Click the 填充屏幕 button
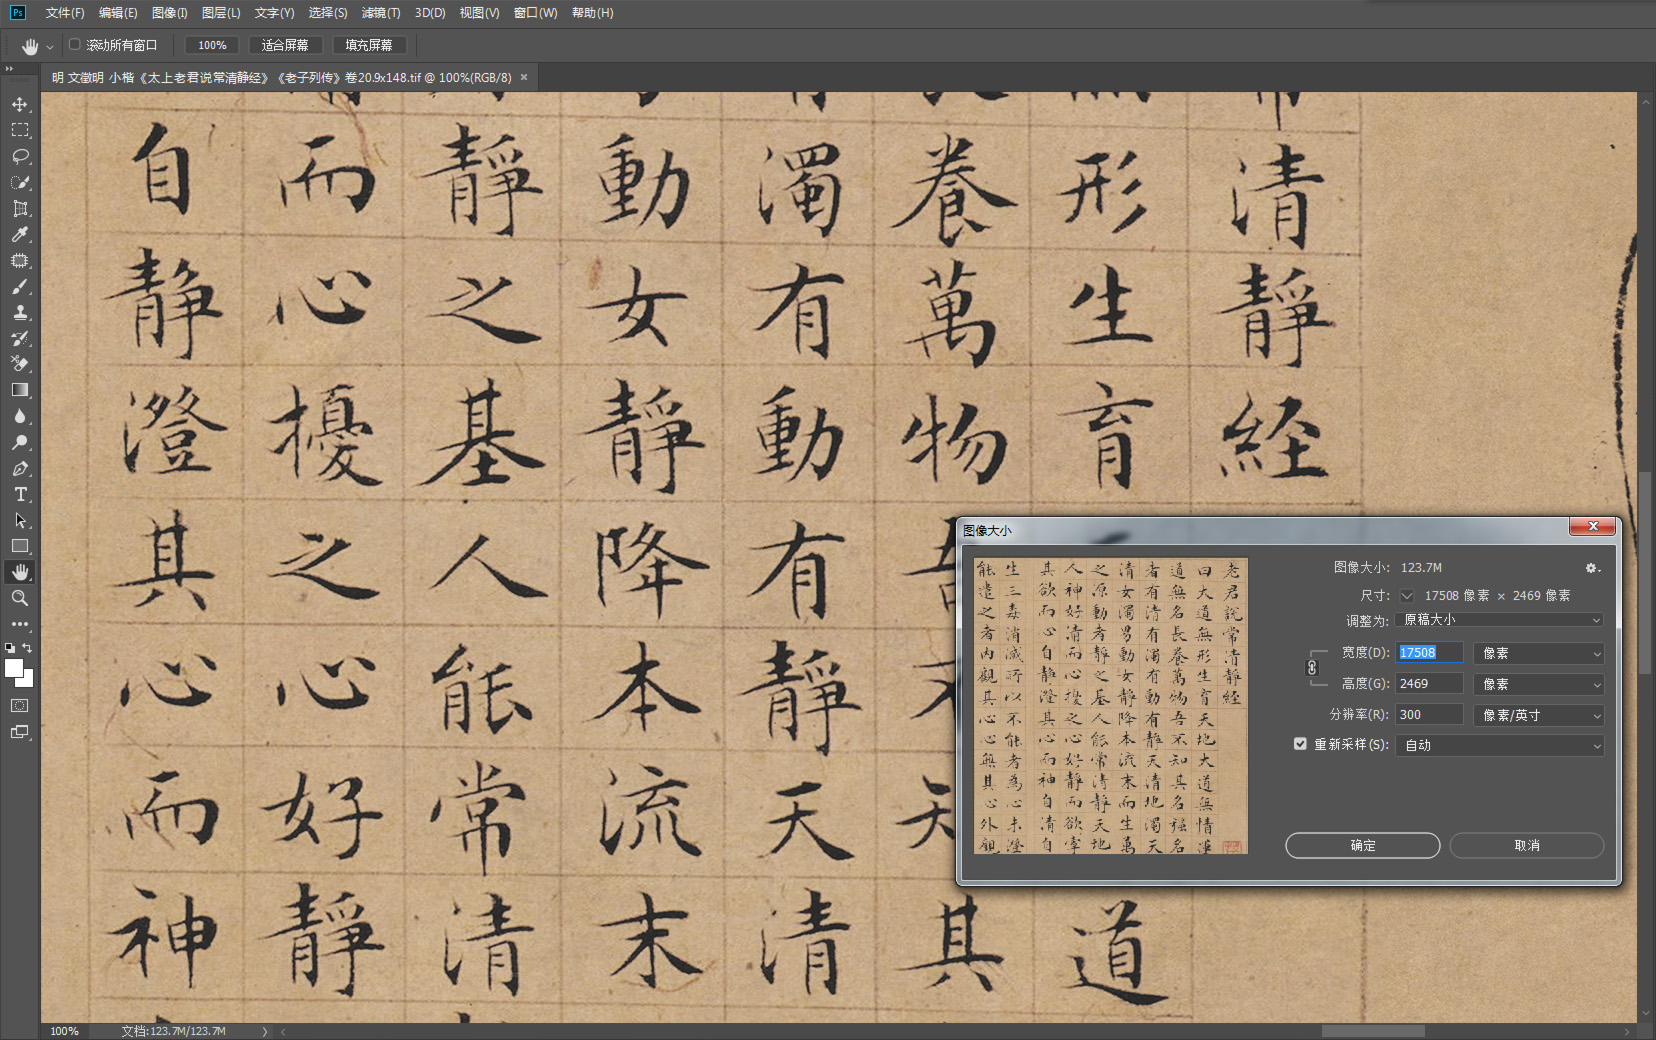 (x=369, y=45)
